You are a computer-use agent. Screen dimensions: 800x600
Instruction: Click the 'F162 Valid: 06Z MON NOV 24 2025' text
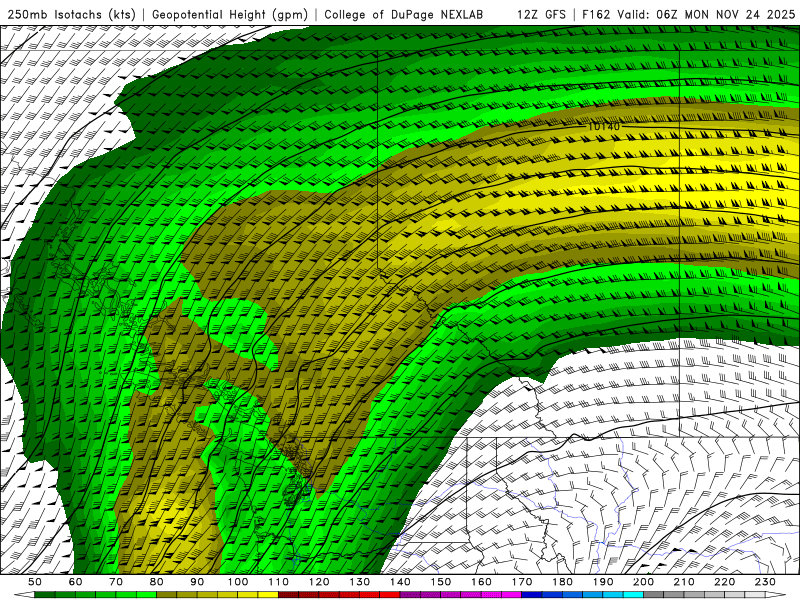tap(688, 14)
